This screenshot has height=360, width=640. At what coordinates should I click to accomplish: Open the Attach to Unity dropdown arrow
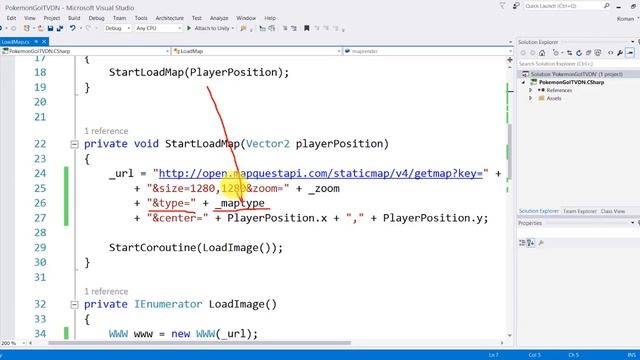coord(233,28)
